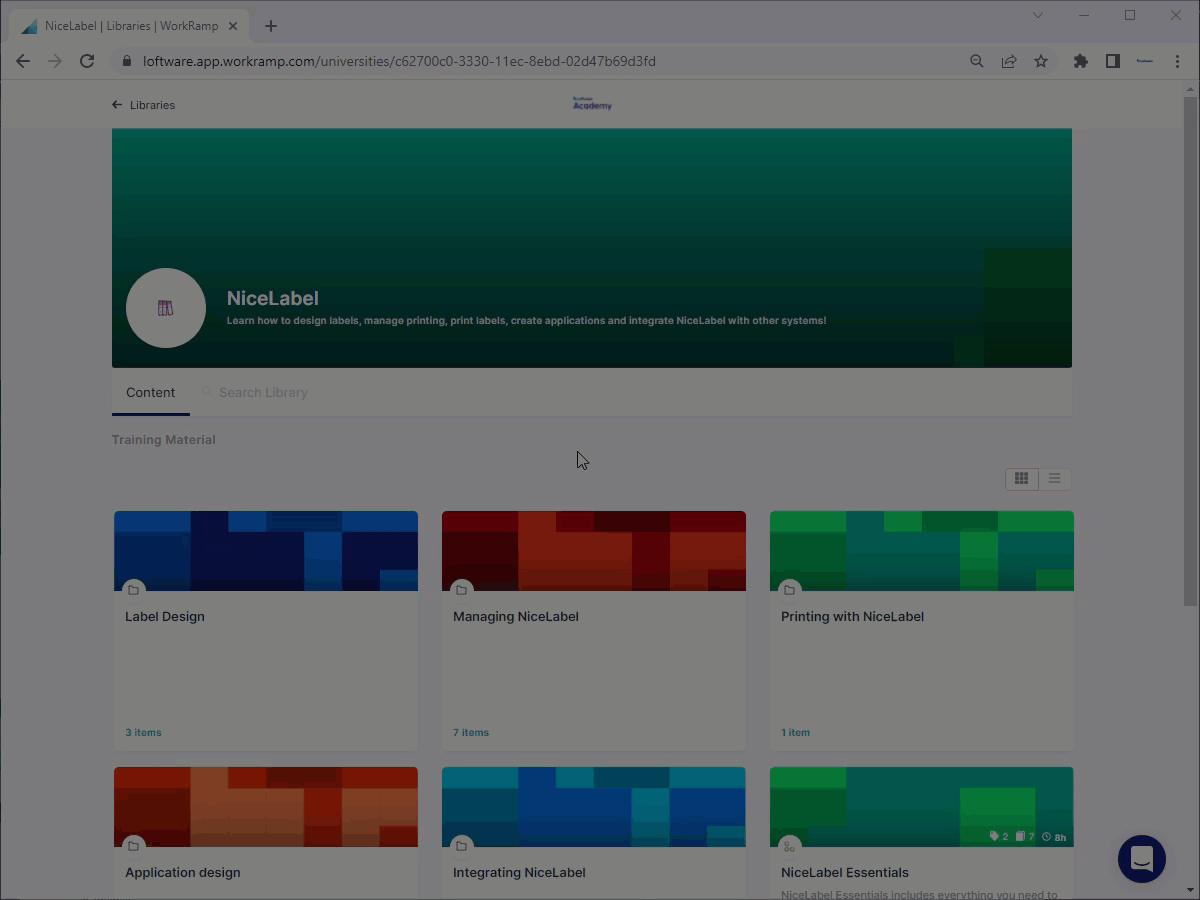
Task: Click the Integrating NiceLabel blue thumbnail
Action: click(x=594, y=807)
